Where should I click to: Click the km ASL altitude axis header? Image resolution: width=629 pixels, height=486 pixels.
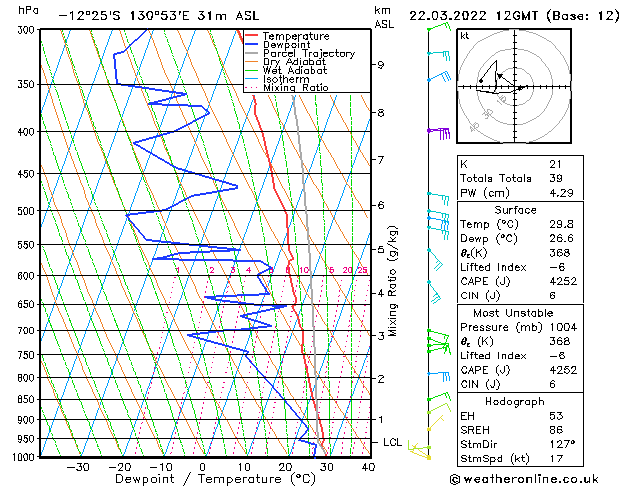384,17
